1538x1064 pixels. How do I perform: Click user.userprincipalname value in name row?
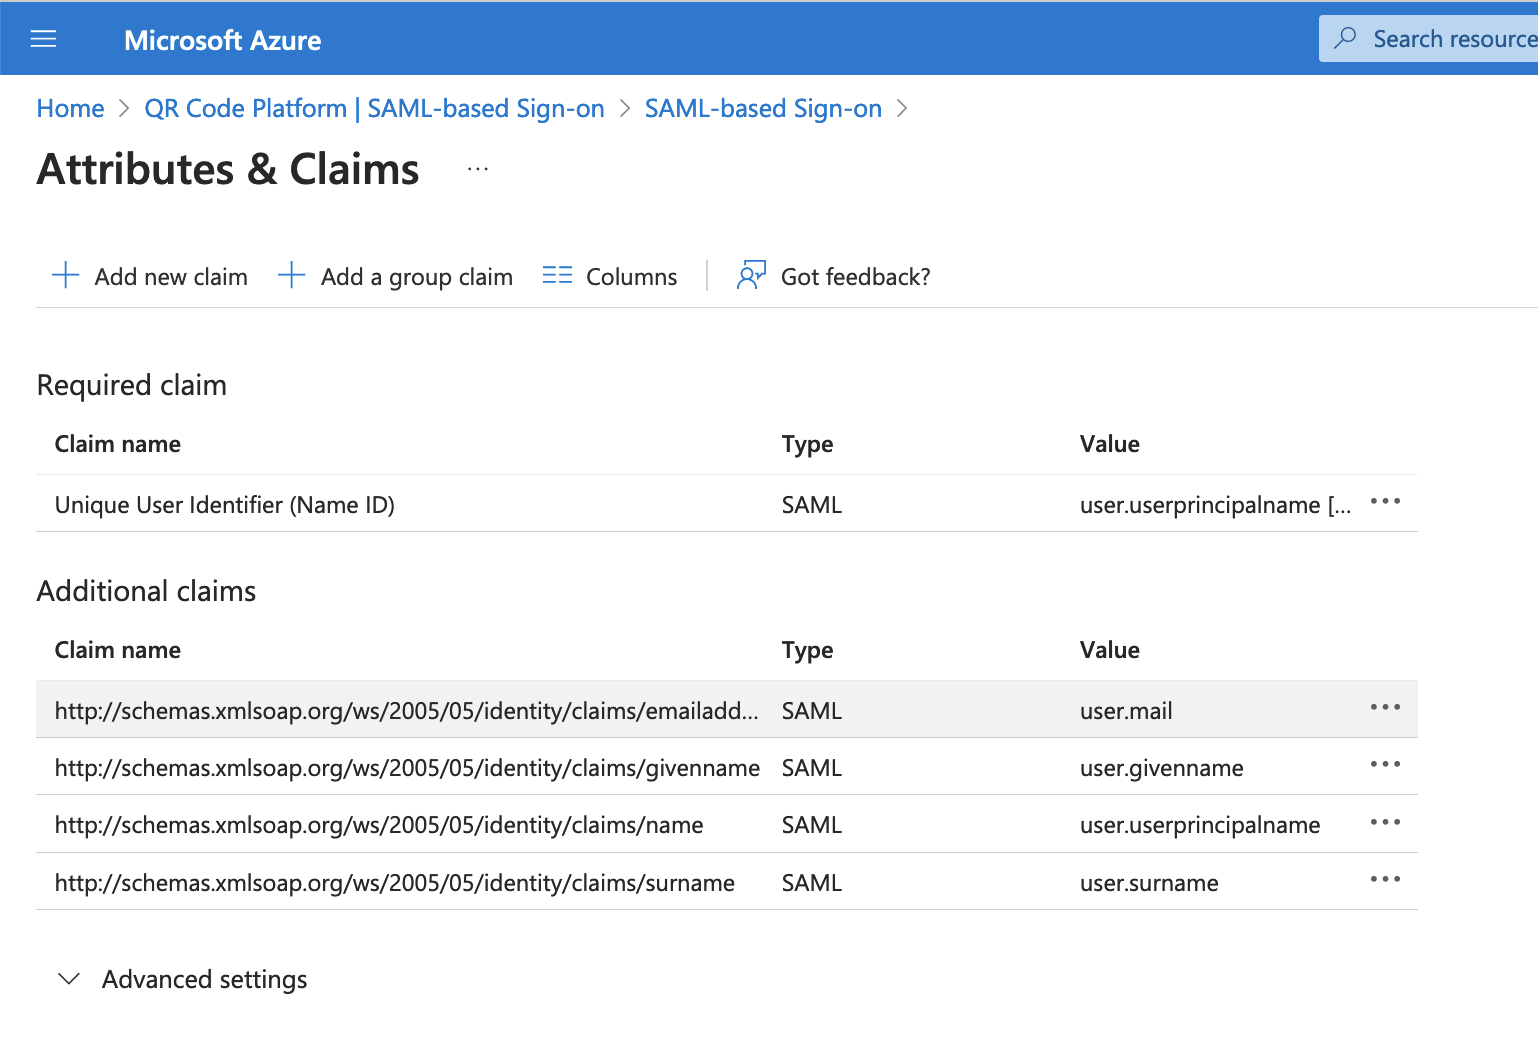1200,825
